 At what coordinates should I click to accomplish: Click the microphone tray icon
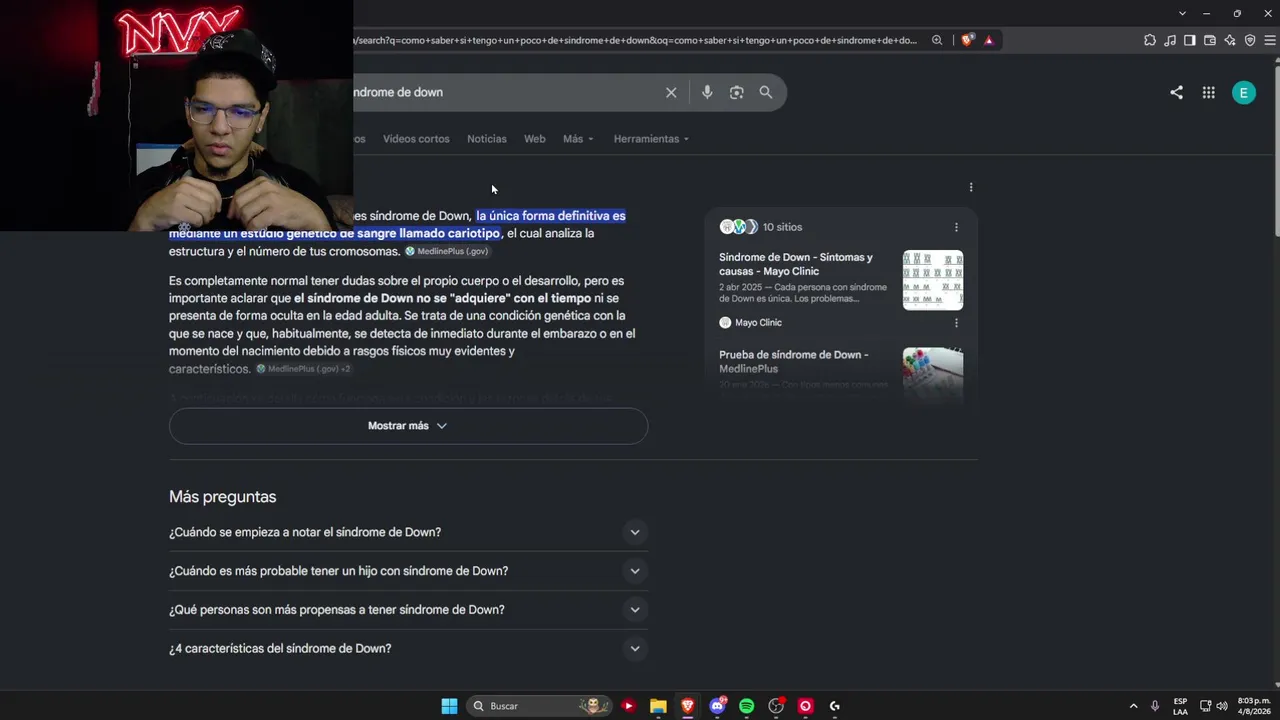pyautogui.click(x=1155, y=706)
